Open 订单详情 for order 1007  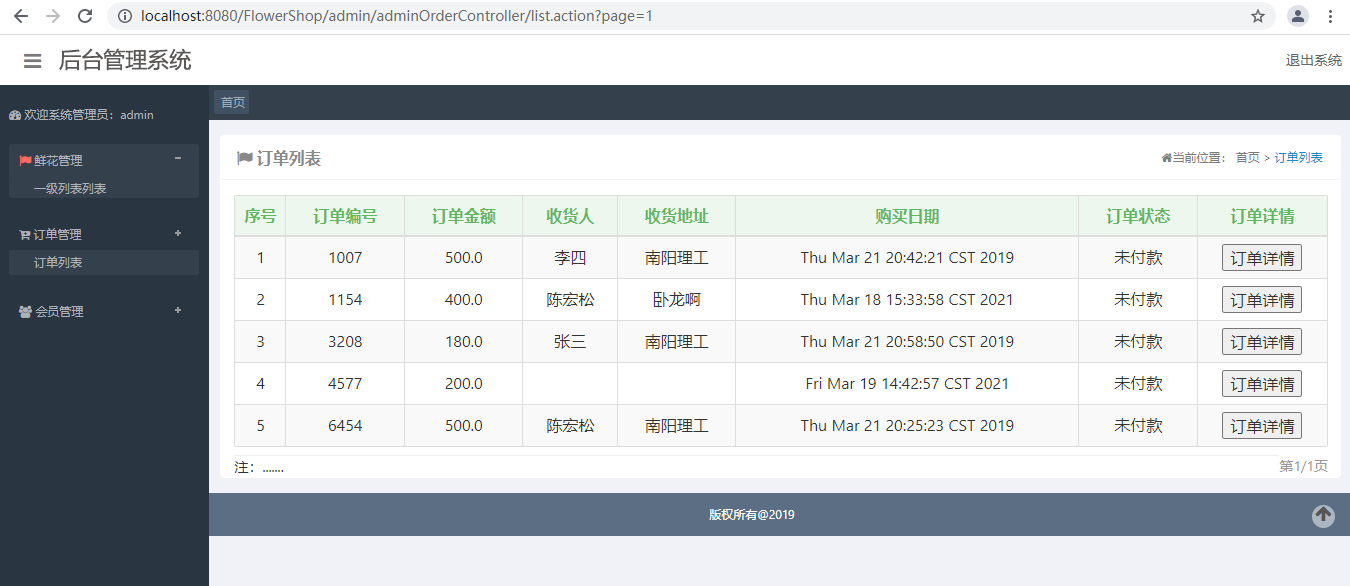click(1261, 258)
